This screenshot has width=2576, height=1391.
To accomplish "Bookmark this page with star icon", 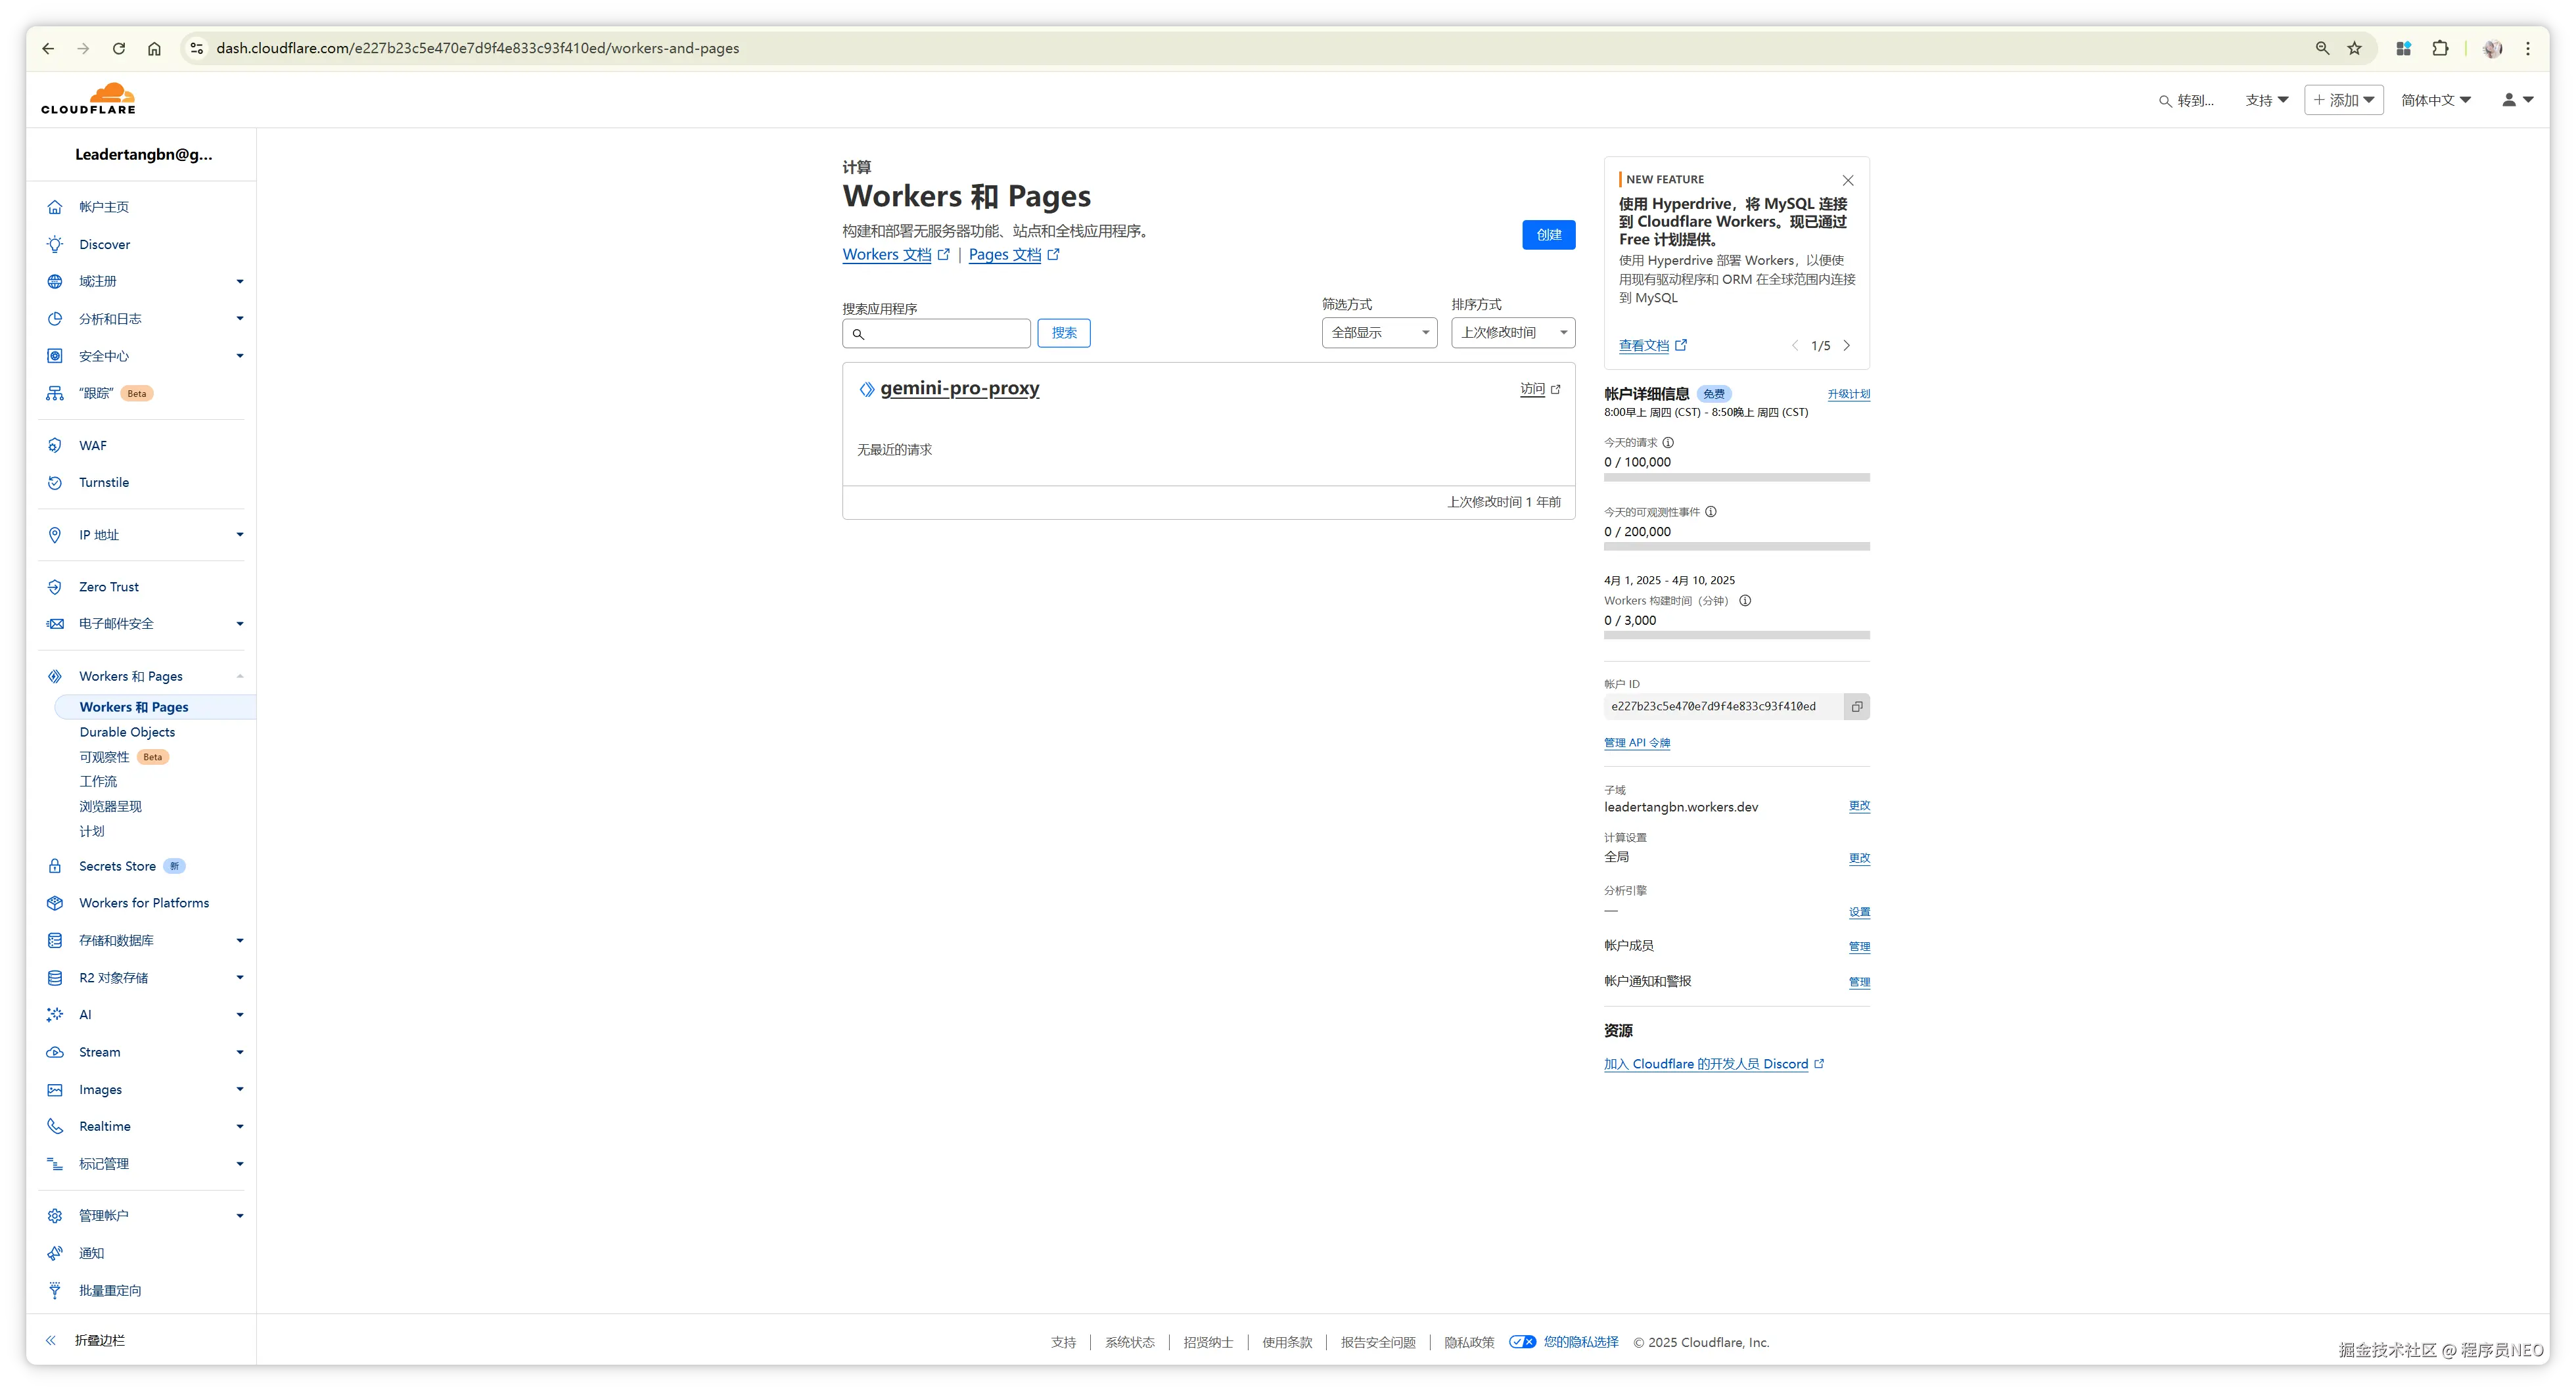I will (x=2354, y=48).
